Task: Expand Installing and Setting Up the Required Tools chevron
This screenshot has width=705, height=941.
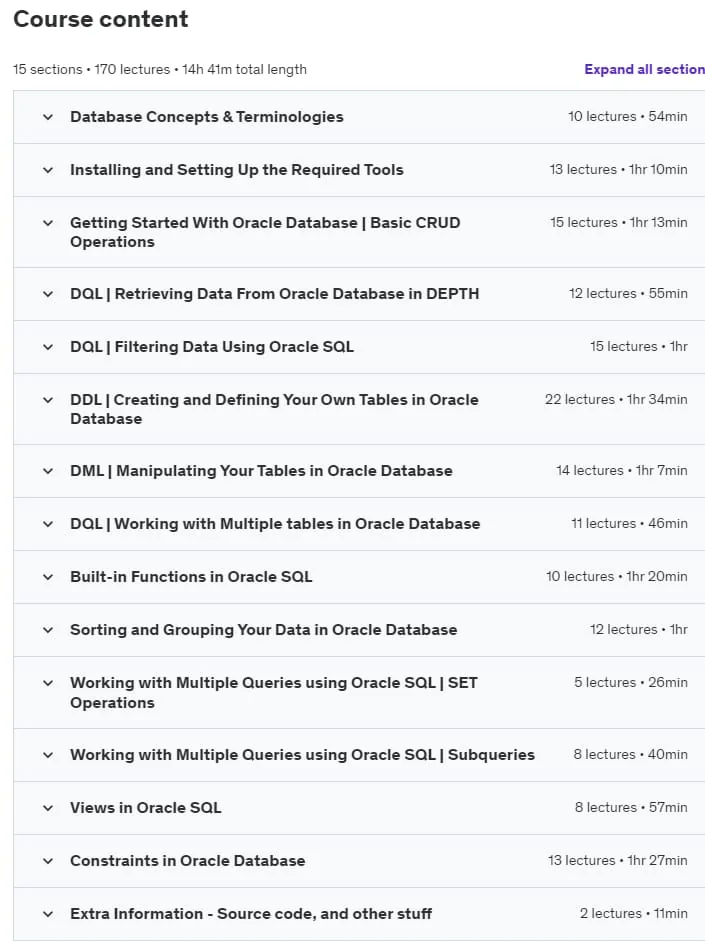Action: tap(48, 170)
